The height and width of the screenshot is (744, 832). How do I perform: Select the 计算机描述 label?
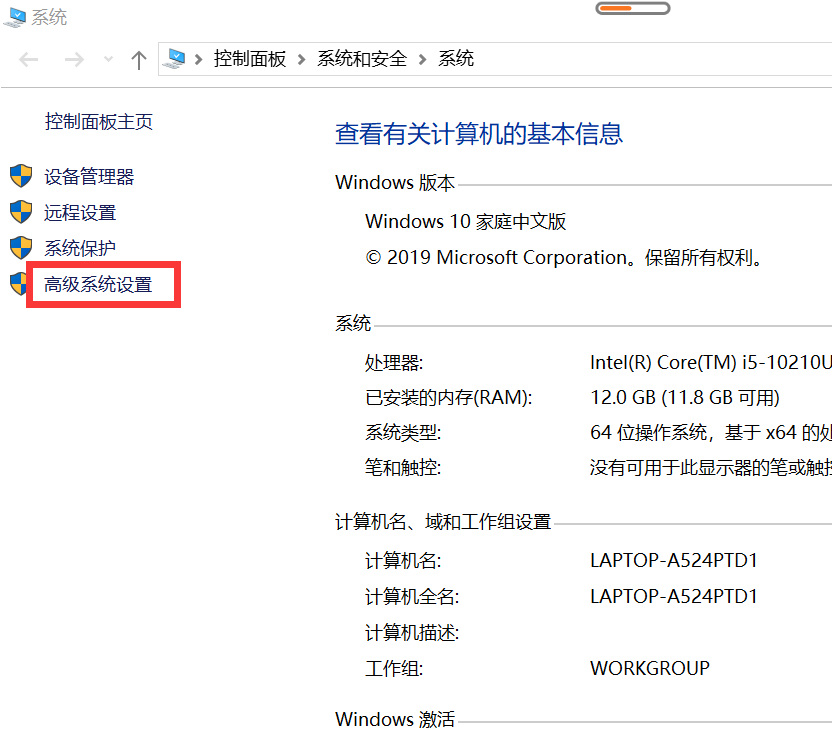pos(412,633)
